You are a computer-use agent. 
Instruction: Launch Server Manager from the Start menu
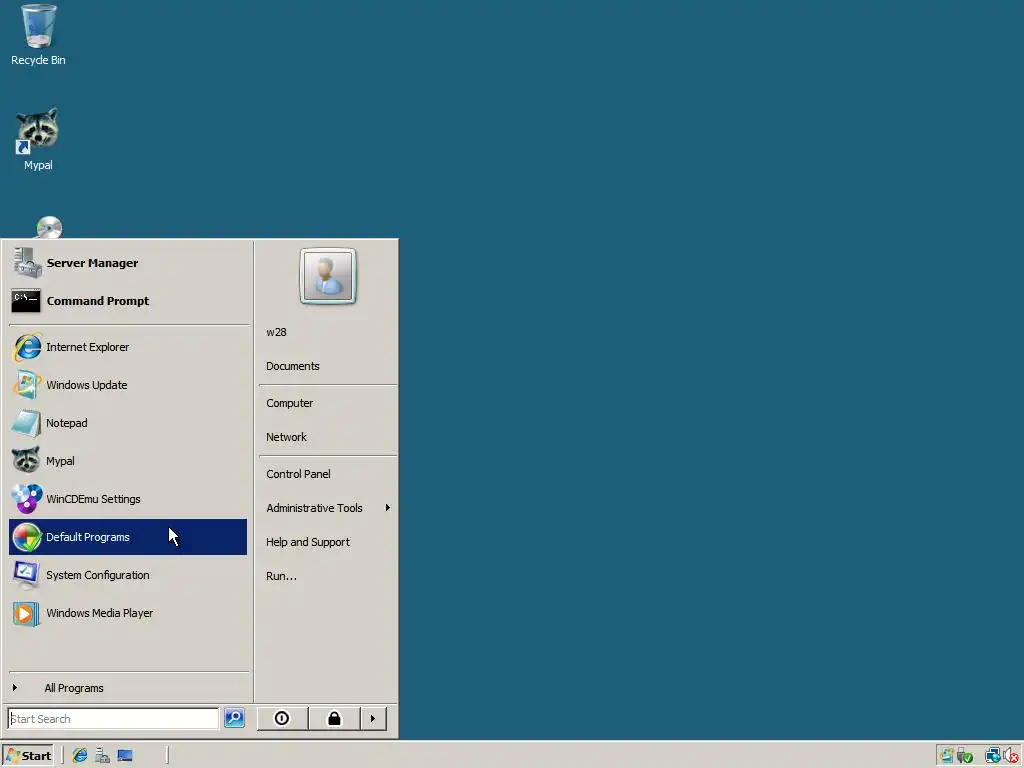tap(128, 263)
